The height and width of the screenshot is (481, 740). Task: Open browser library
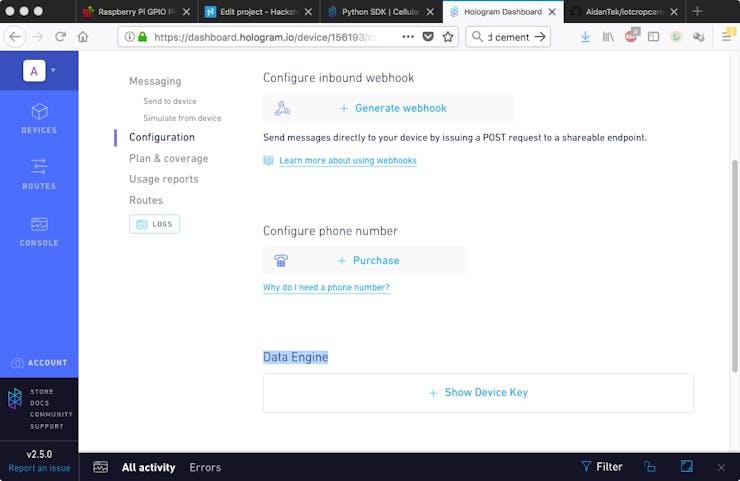click(x=608, y=37)
